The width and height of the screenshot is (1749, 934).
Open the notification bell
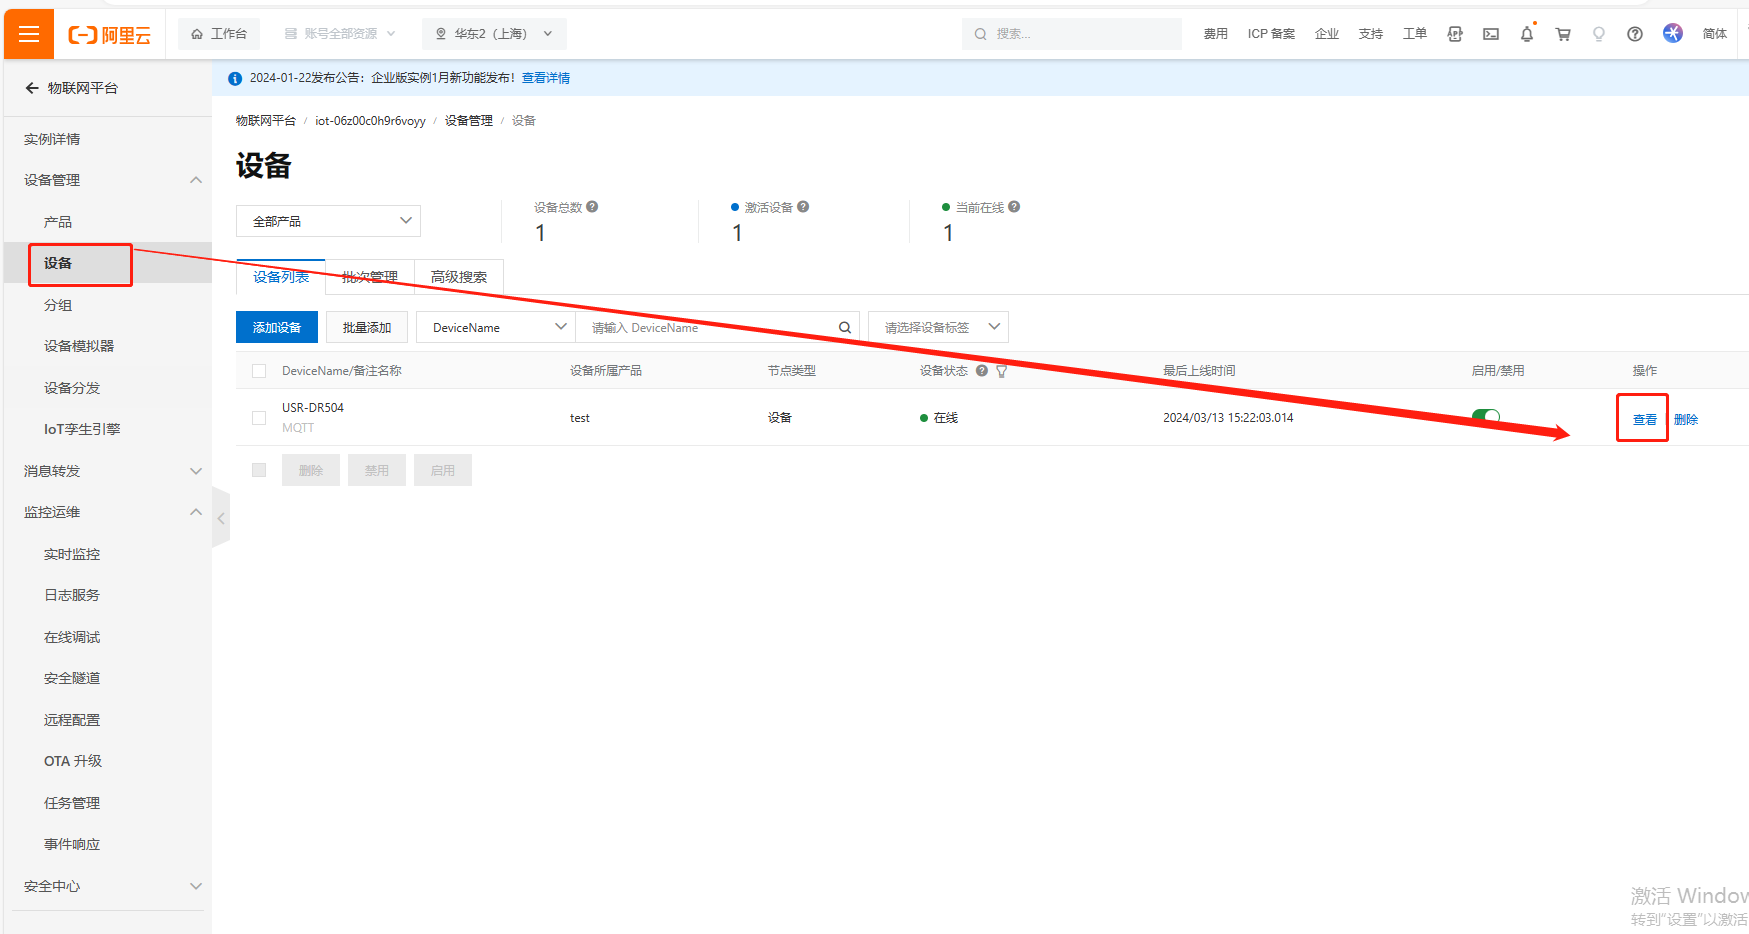[x=1526, y=34]
